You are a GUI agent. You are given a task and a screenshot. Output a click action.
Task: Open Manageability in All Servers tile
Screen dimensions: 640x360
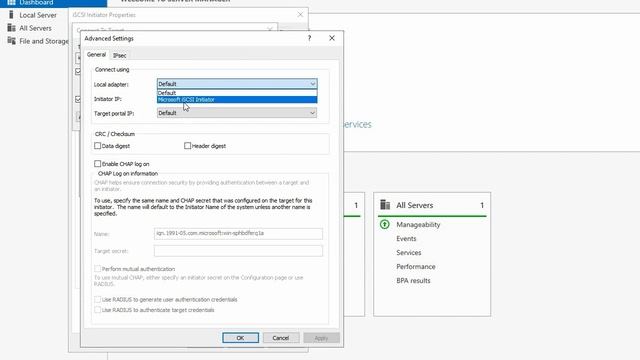coord(418,225)
